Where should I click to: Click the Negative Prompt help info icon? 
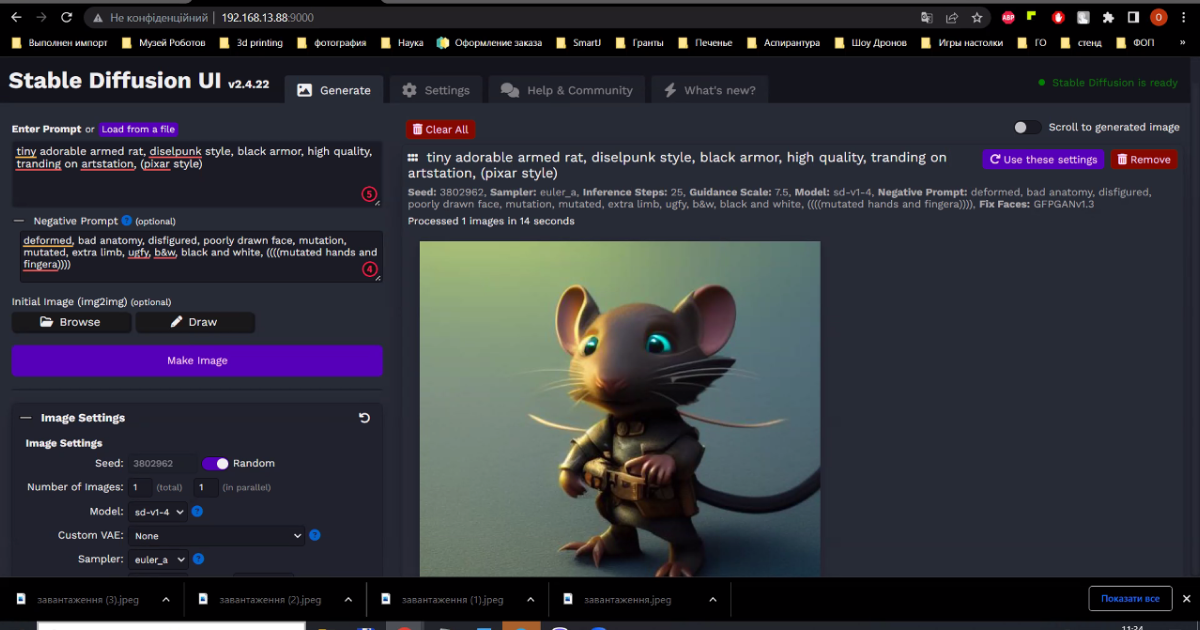point(127,221)
